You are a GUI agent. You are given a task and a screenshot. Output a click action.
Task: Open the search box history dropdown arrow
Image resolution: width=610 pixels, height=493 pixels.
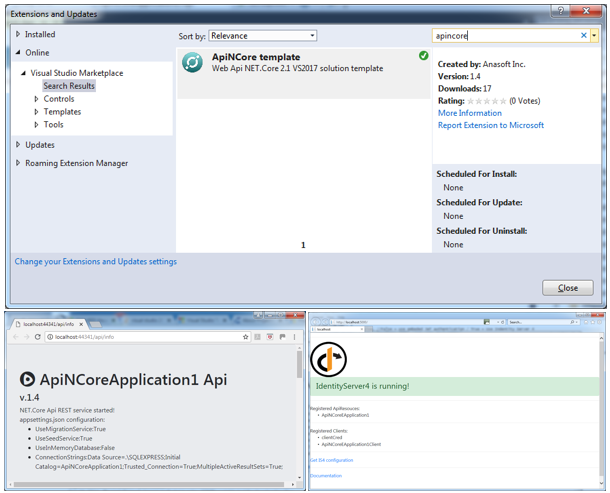click(594, 35)
